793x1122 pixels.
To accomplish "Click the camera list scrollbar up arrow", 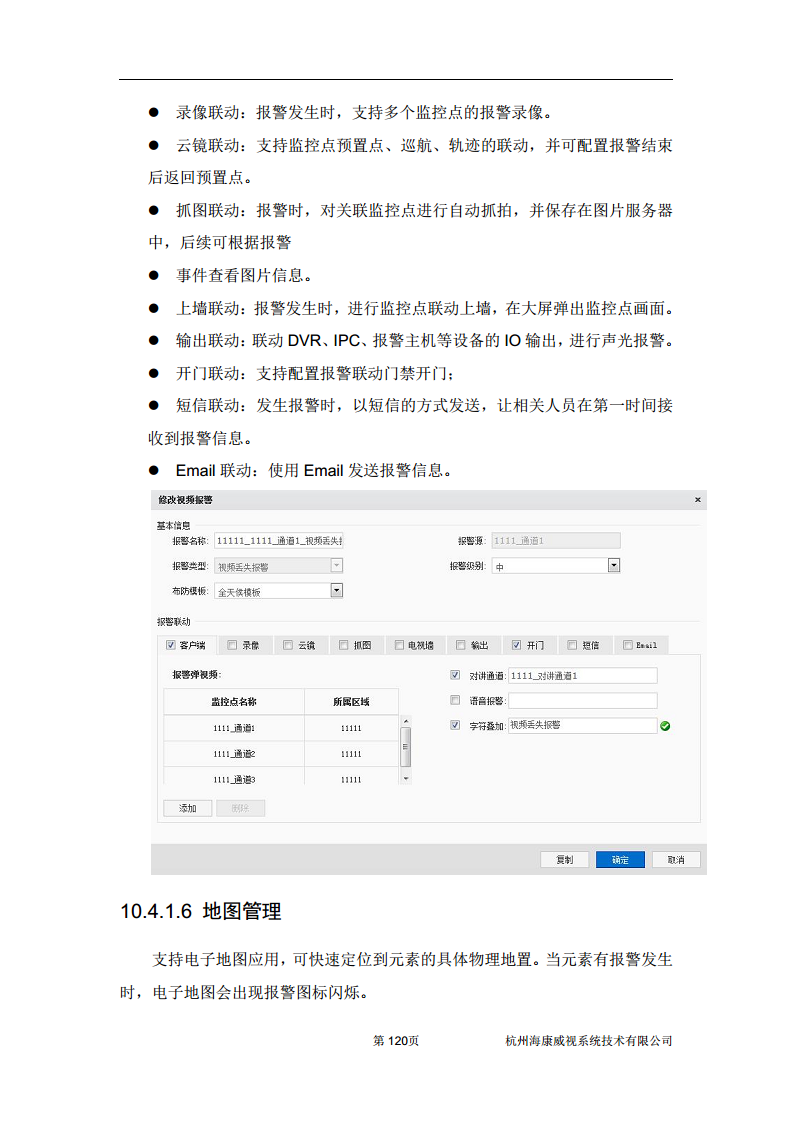I will pos(406,721).
